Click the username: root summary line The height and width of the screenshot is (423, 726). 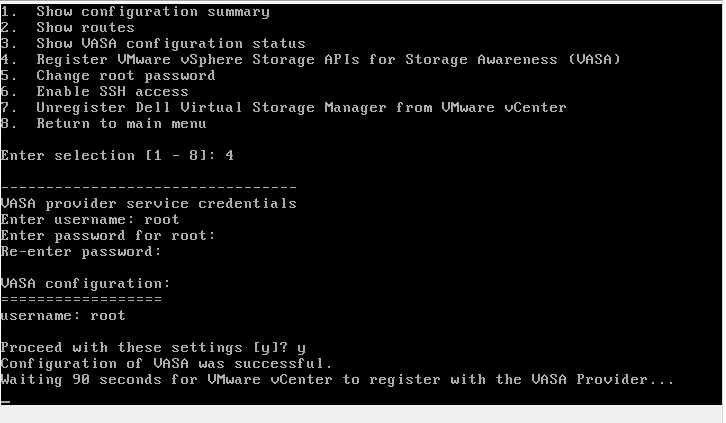point(63,316)
